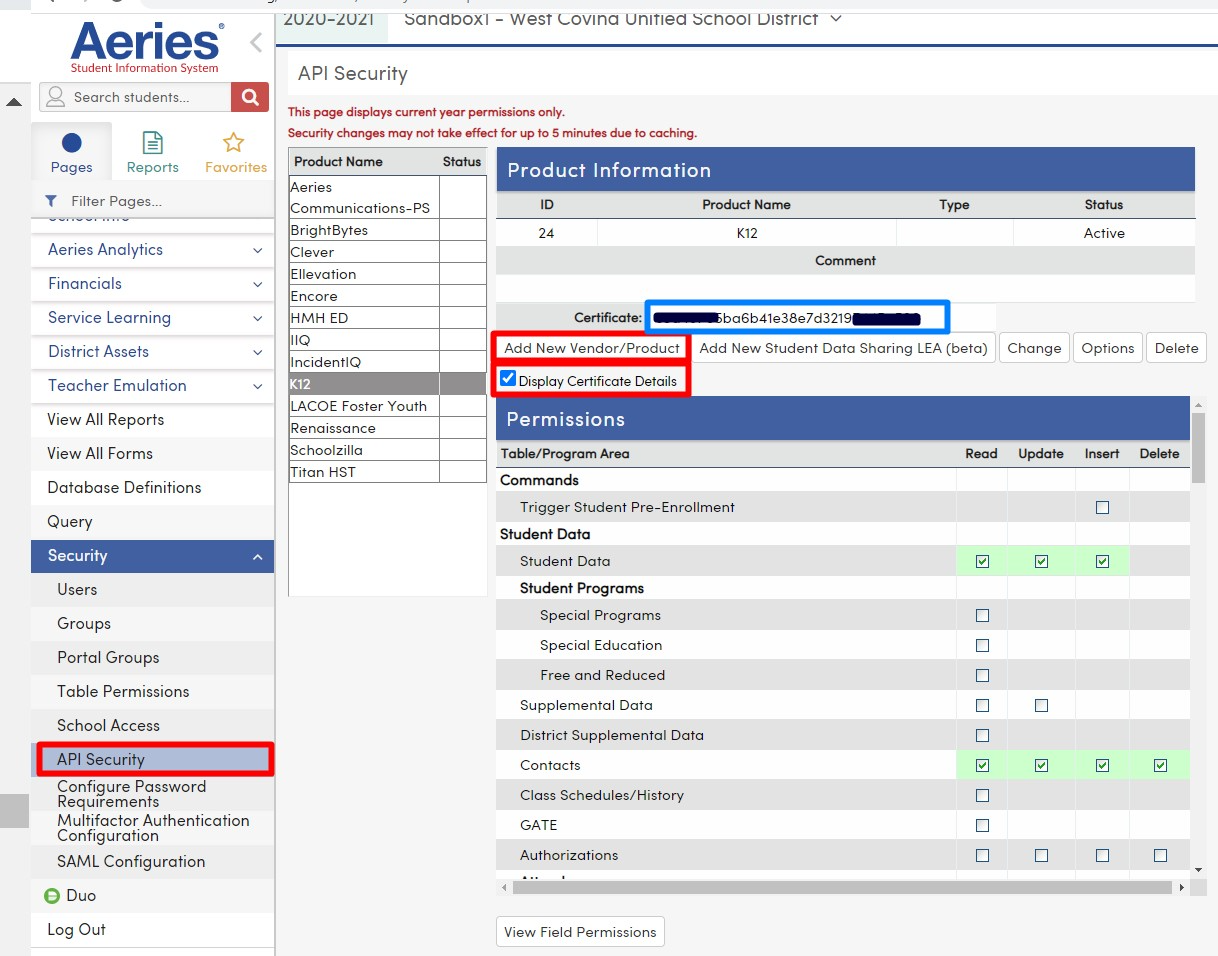Collapse sidebar with the left chevron
The image size is (1218, 956).
(x=256, y=42)
